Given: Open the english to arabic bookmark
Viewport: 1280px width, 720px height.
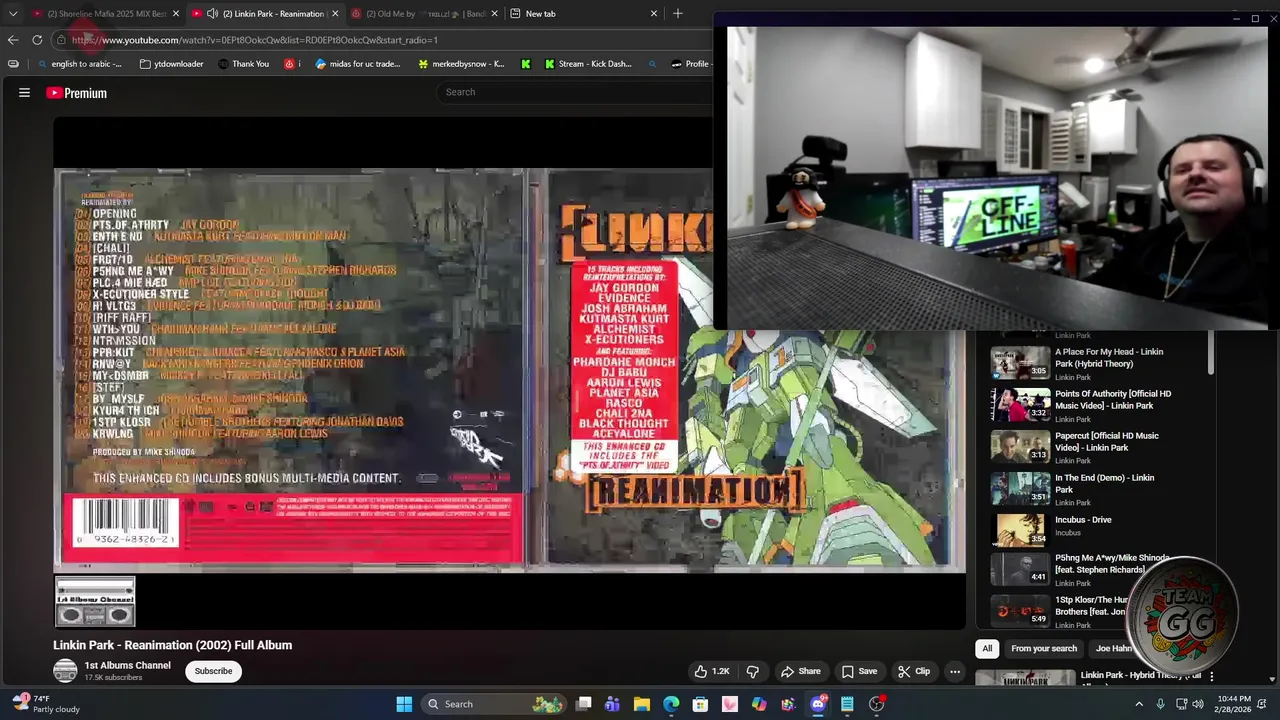Looking at the screenshot, I should pos(80,64).
